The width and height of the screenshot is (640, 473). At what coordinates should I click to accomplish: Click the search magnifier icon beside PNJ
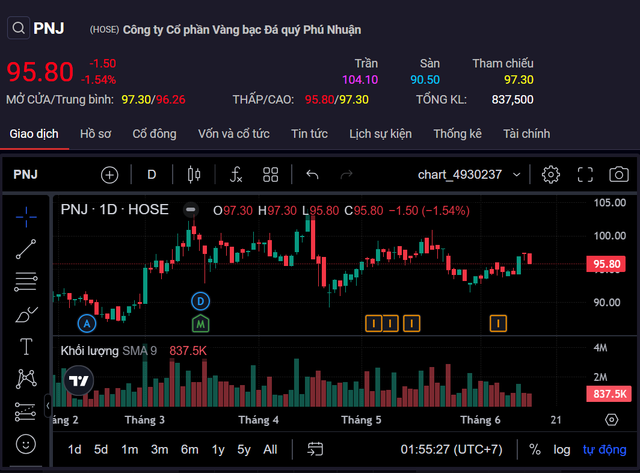18,29
